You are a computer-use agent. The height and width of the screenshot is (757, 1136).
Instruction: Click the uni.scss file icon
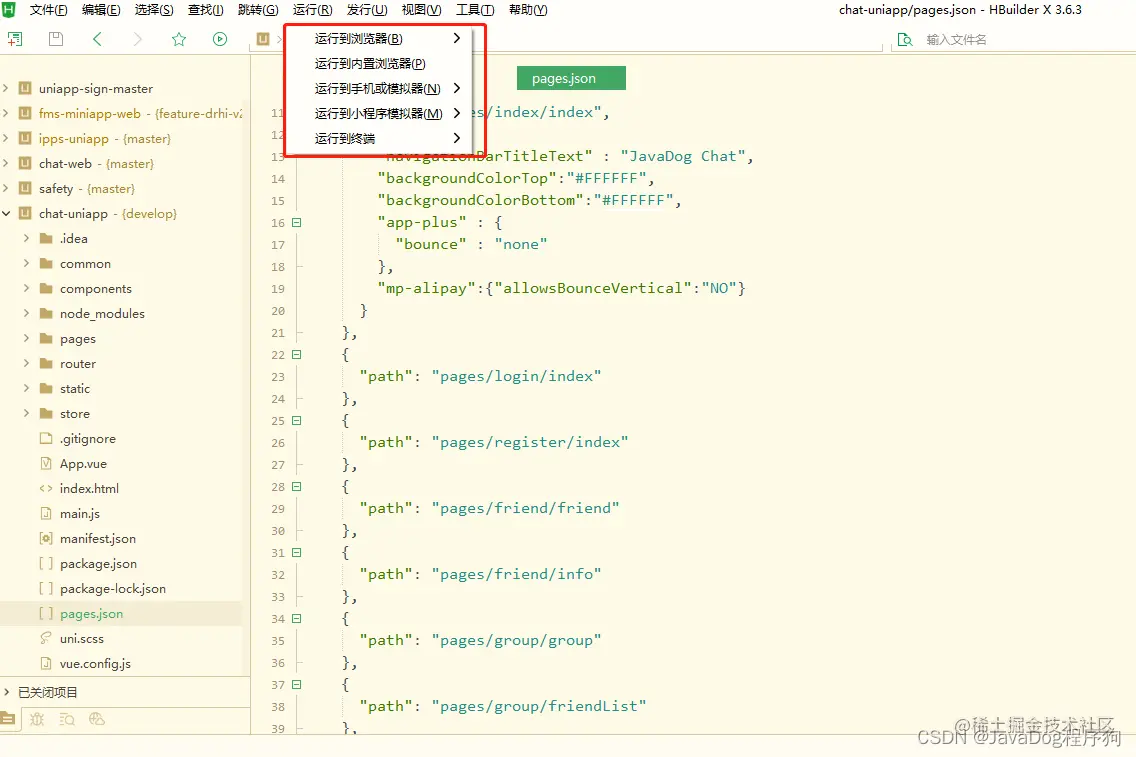46,638
